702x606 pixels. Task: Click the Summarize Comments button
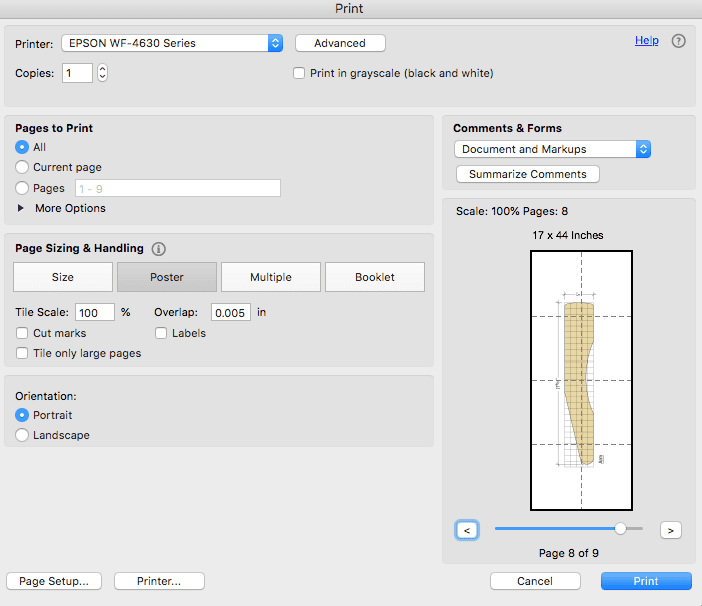tap(528, 174)
